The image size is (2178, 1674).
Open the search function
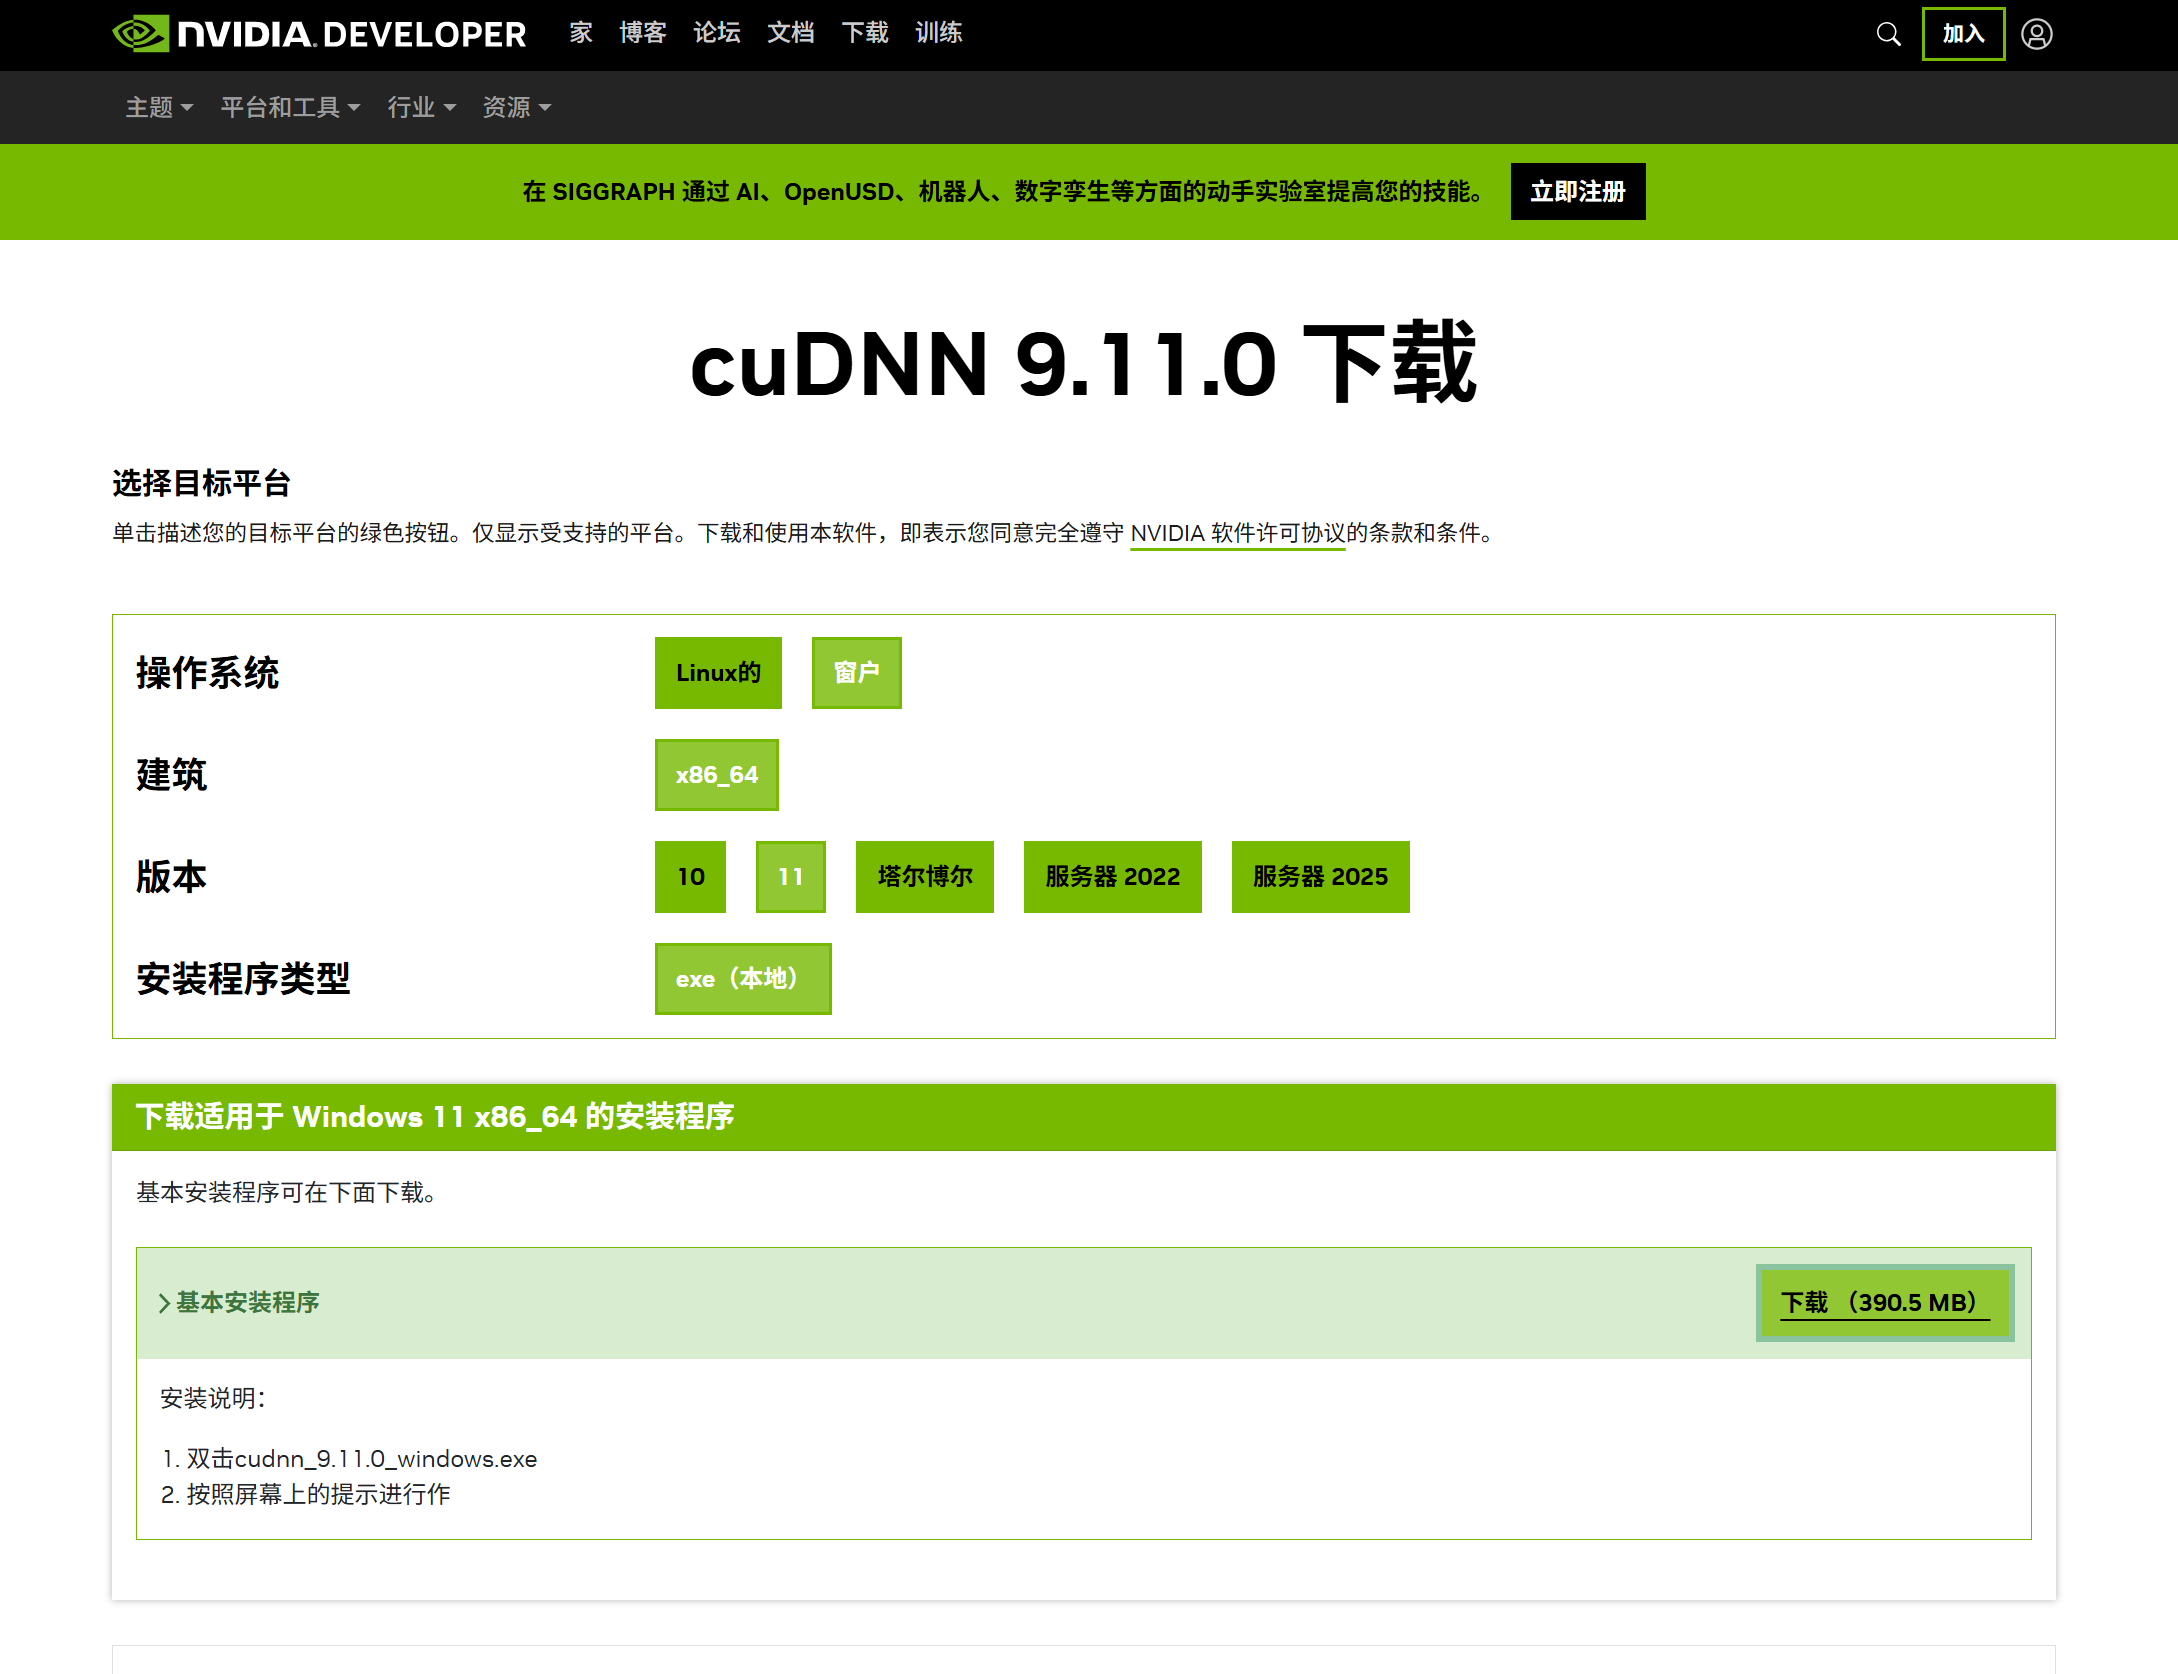[x=1888, y=33]
